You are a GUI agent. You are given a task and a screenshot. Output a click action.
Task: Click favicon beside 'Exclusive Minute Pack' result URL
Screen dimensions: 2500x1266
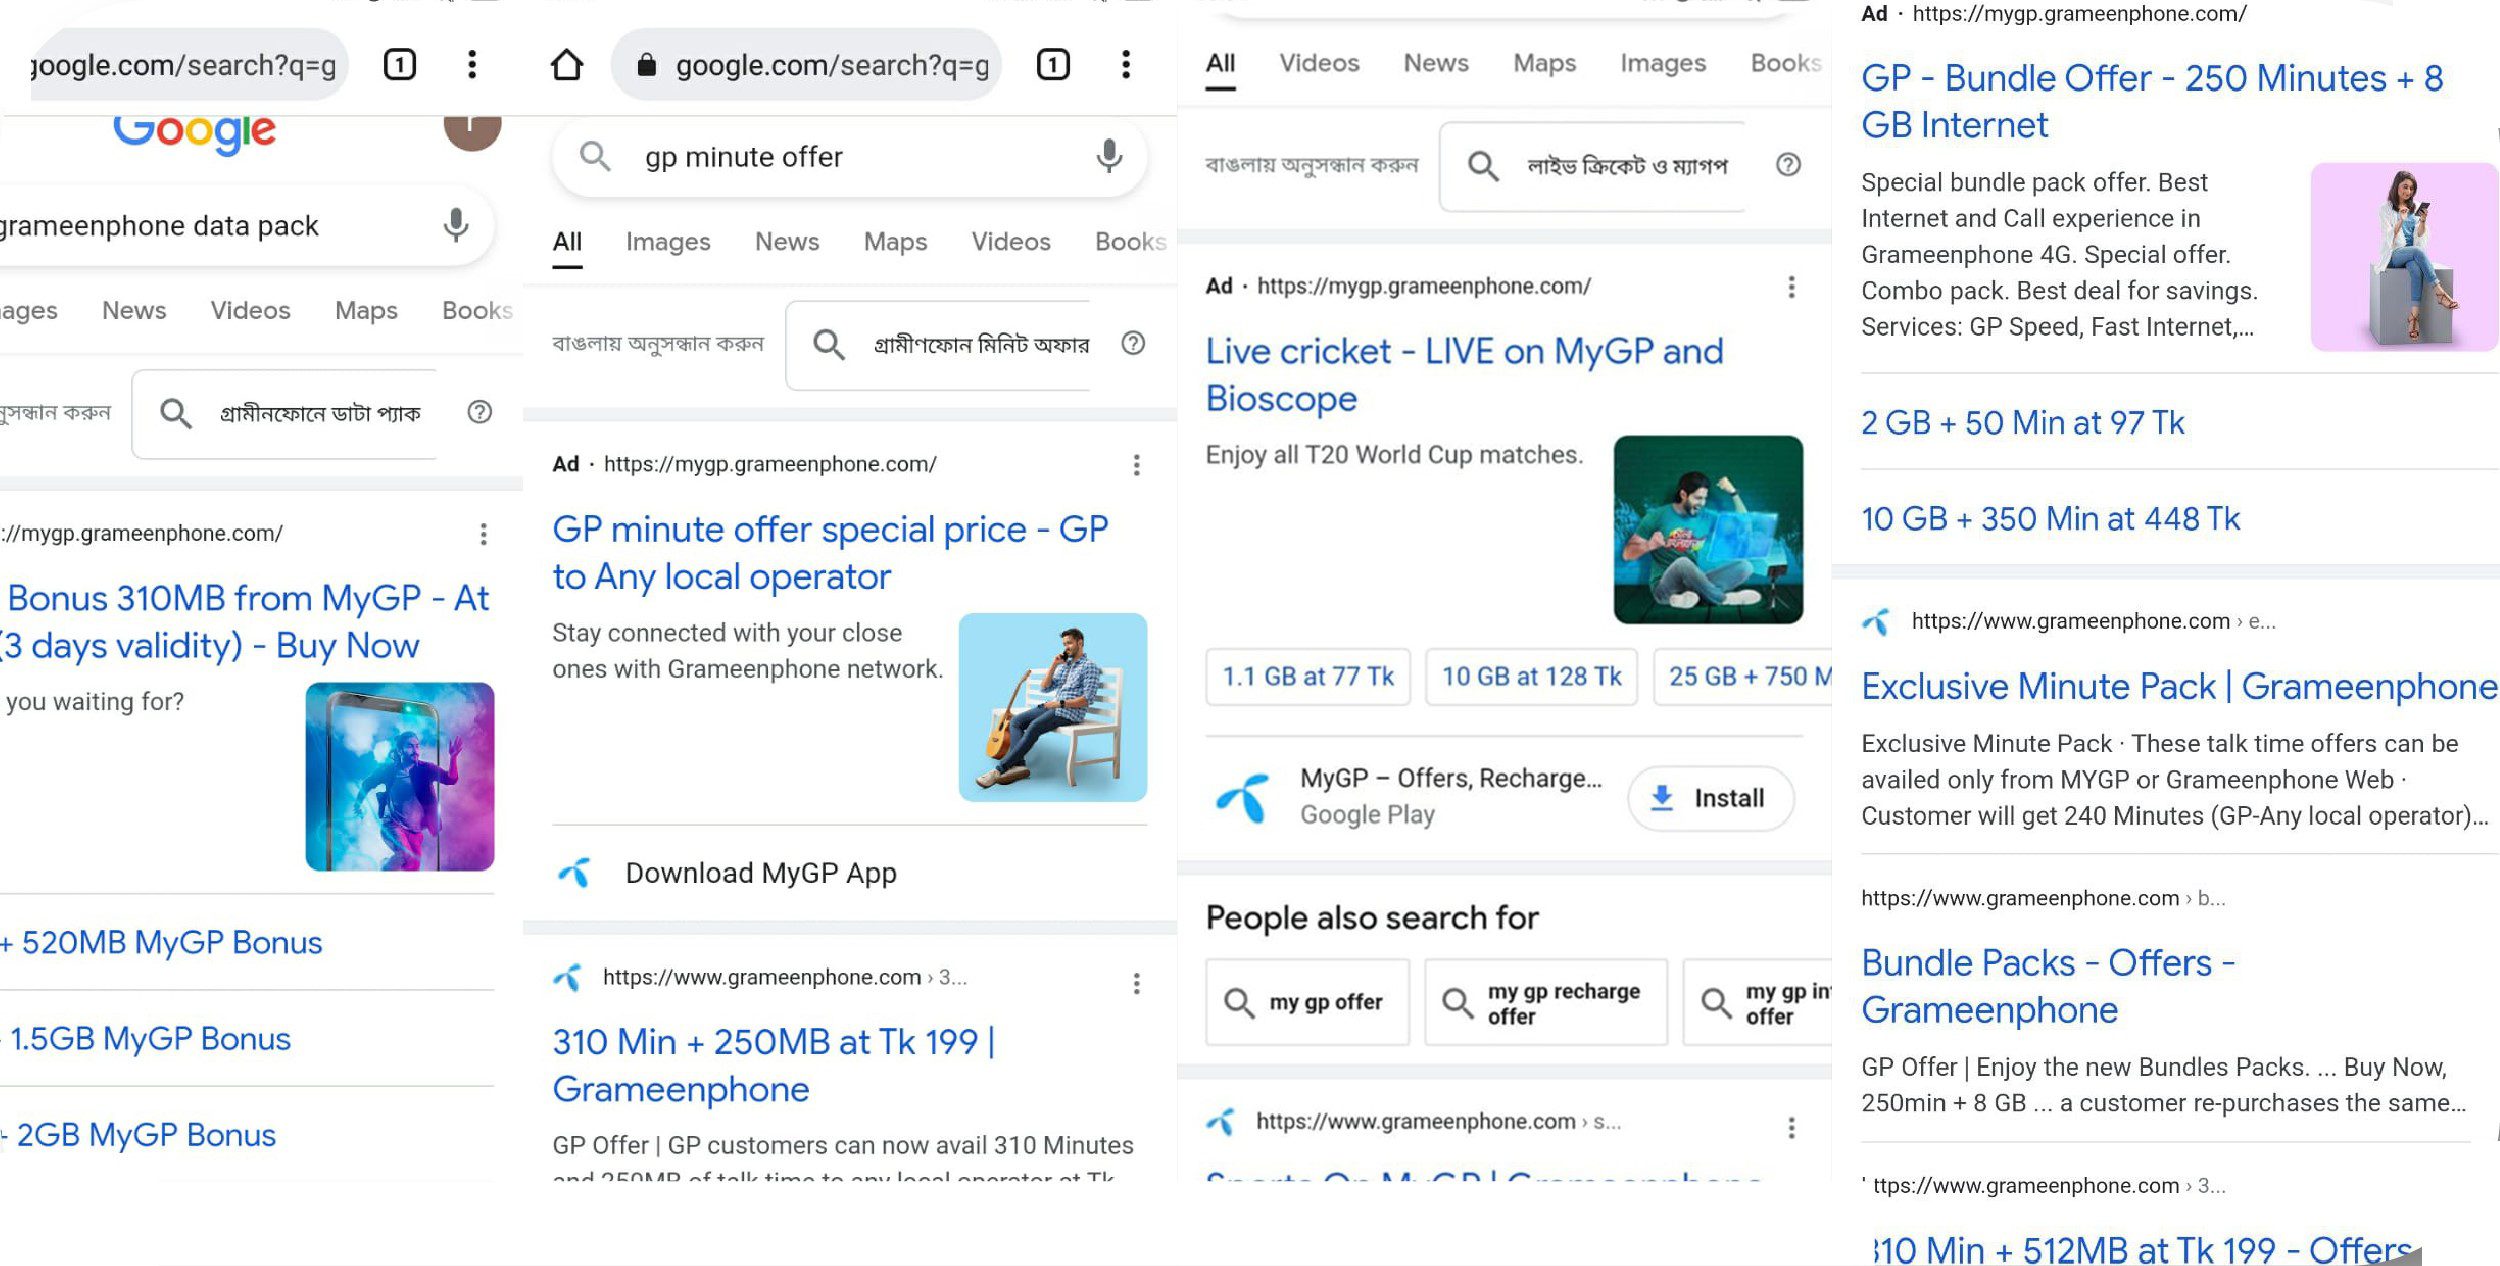pyautogui.click(x=1877, y=622)
